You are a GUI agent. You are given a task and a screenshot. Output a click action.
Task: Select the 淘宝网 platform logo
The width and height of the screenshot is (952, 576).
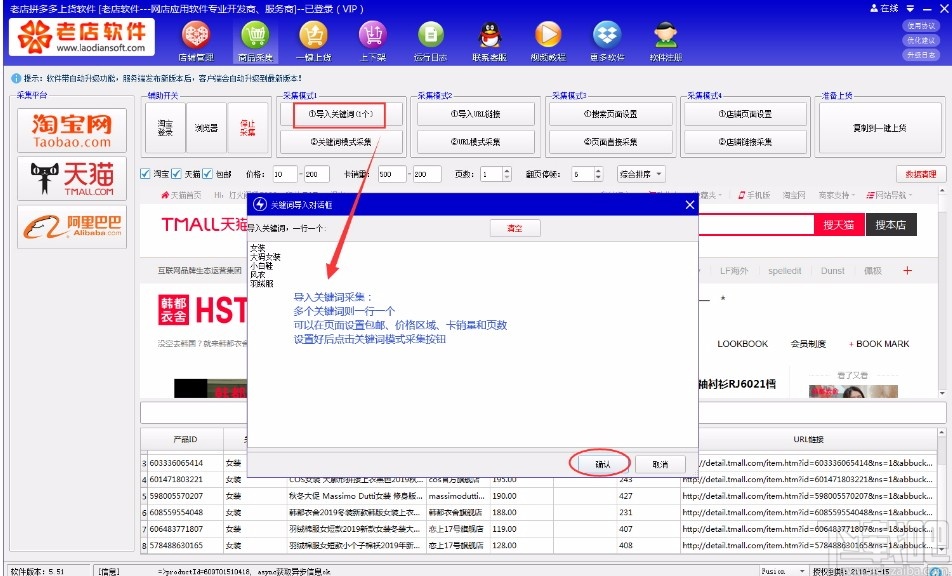click(x=72, y=128)
